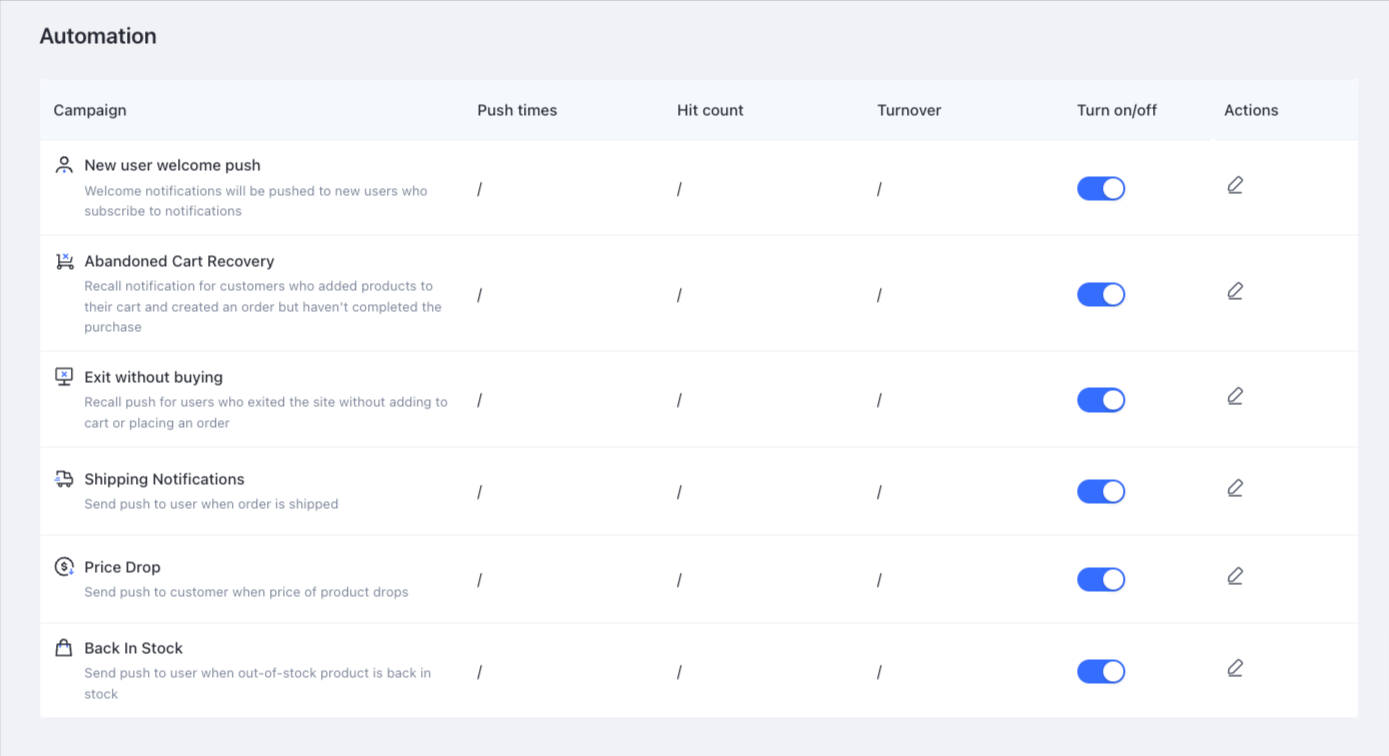Image resolution: width=1389 pixels, height=756 pixels.
Task: Toggle the Exit without buying switch
Action: tap(1101, 400)
